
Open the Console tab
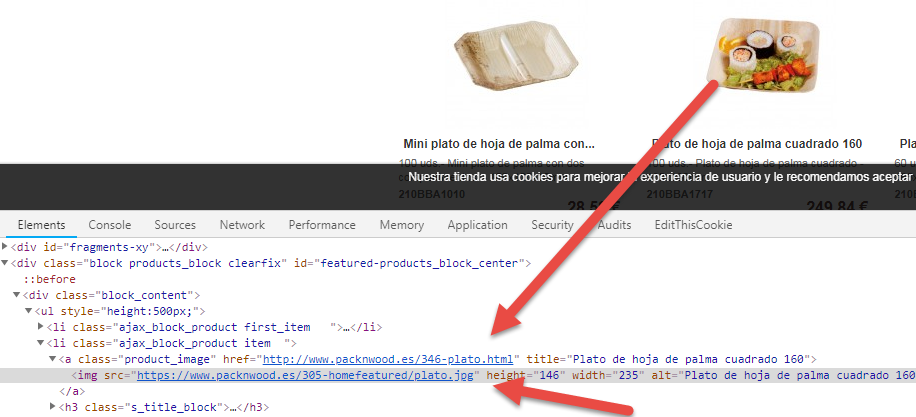(110, 225)
